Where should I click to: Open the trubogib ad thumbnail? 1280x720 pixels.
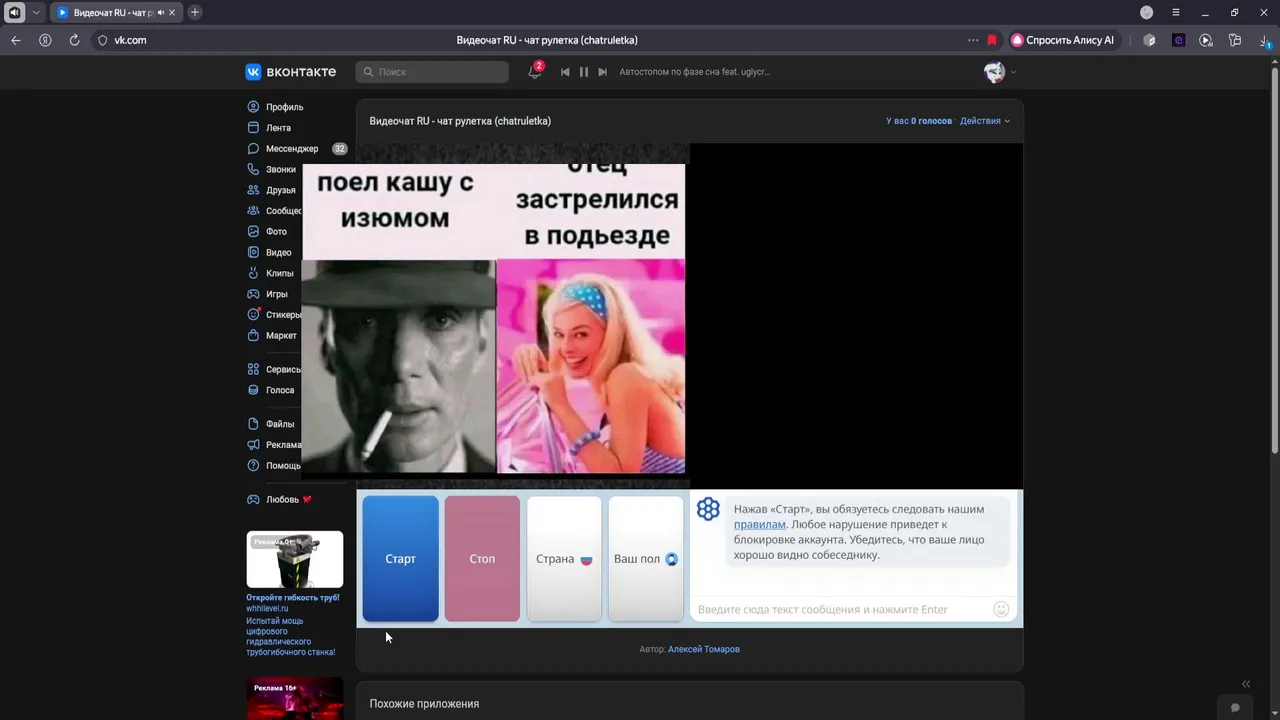(295, 560)
